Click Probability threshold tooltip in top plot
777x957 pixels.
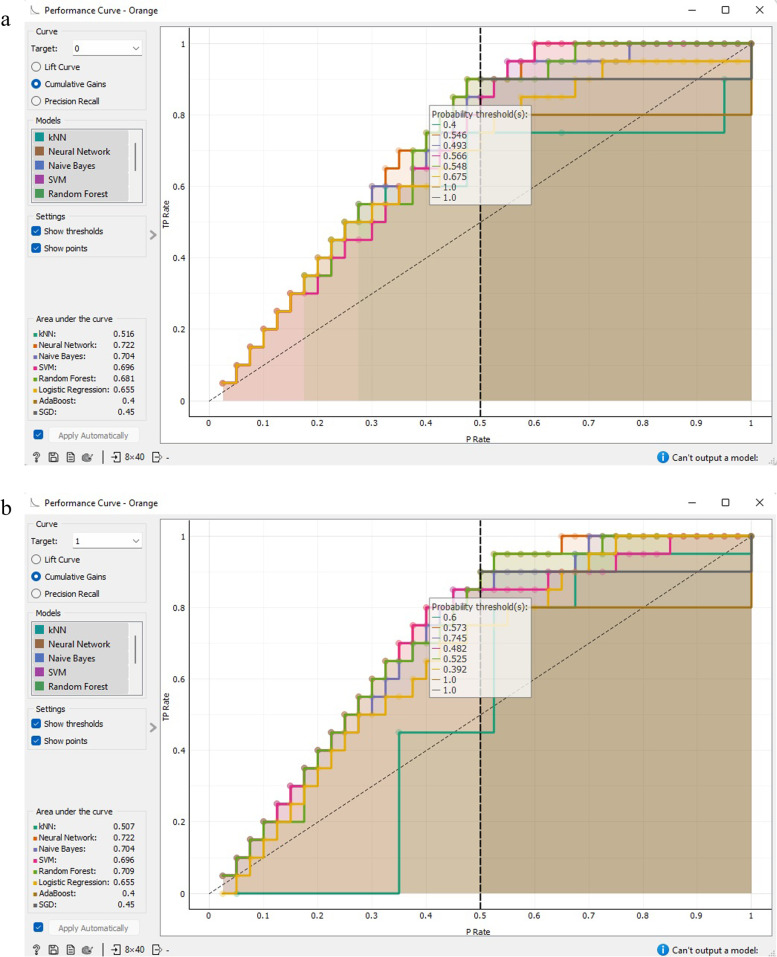click(x=480, y=155)
